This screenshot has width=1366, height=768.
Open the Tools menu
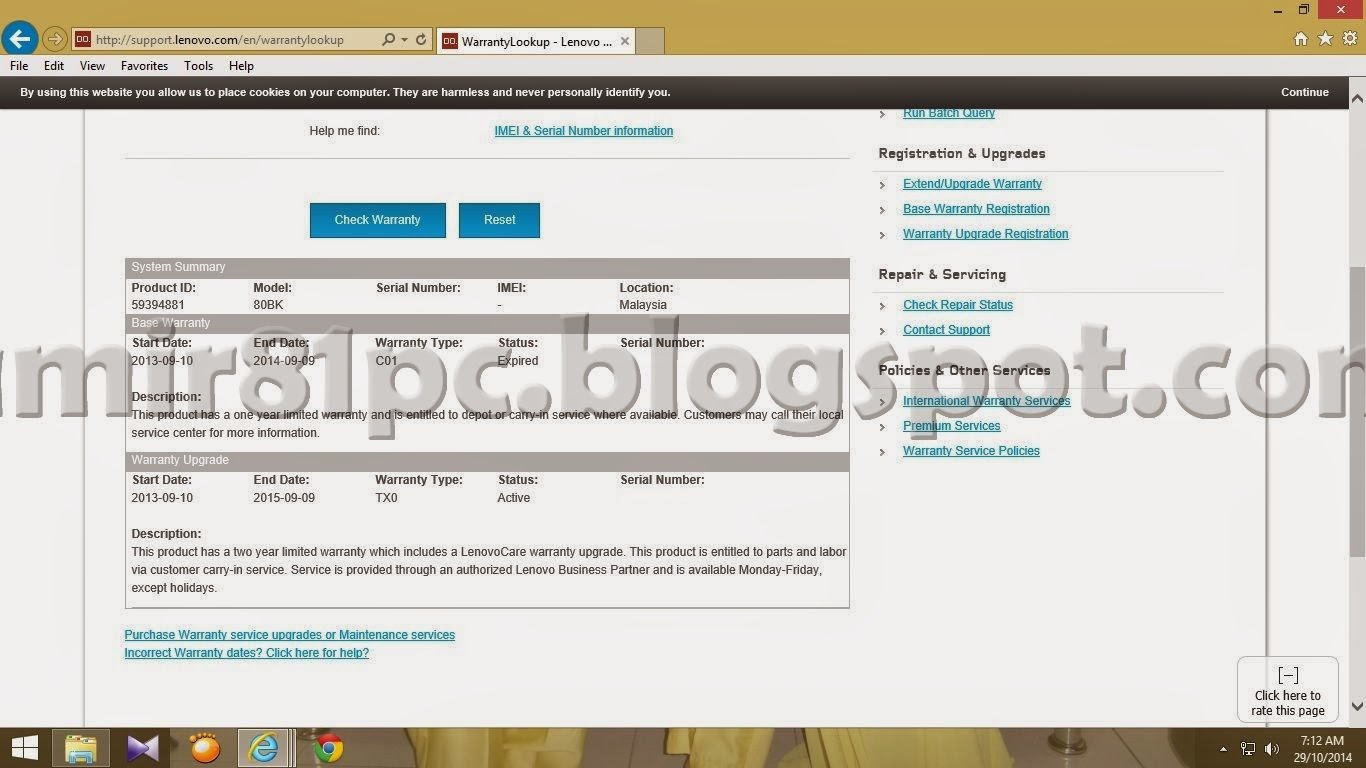click(198, 66)
